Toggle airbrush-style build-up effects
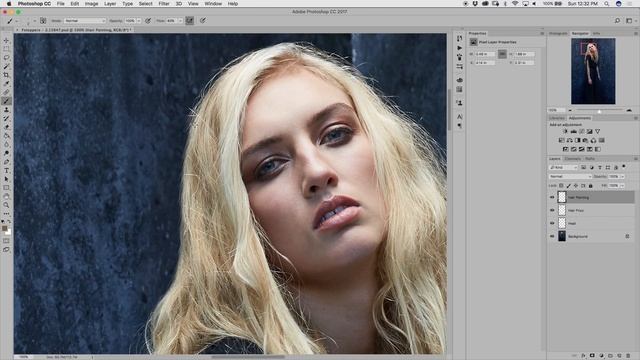 (x=190, y=20)
